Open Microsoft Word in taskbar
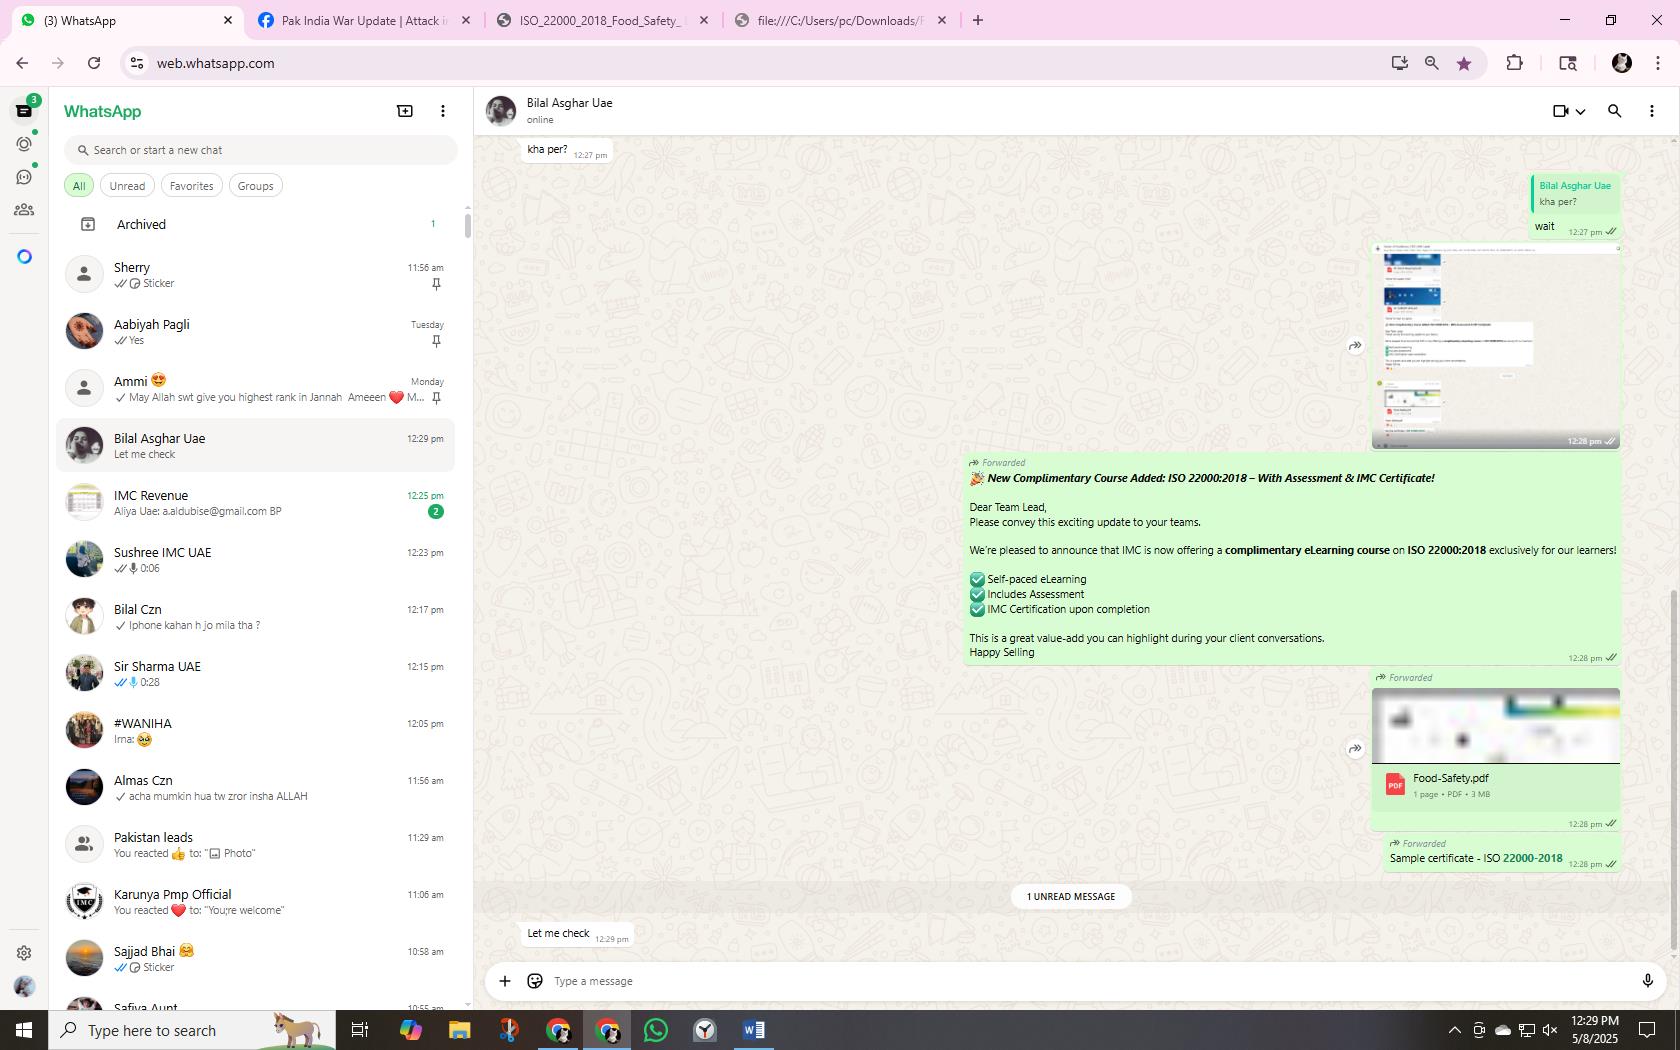Viewport: 1680px width, 1050px height. (754, 1030)
